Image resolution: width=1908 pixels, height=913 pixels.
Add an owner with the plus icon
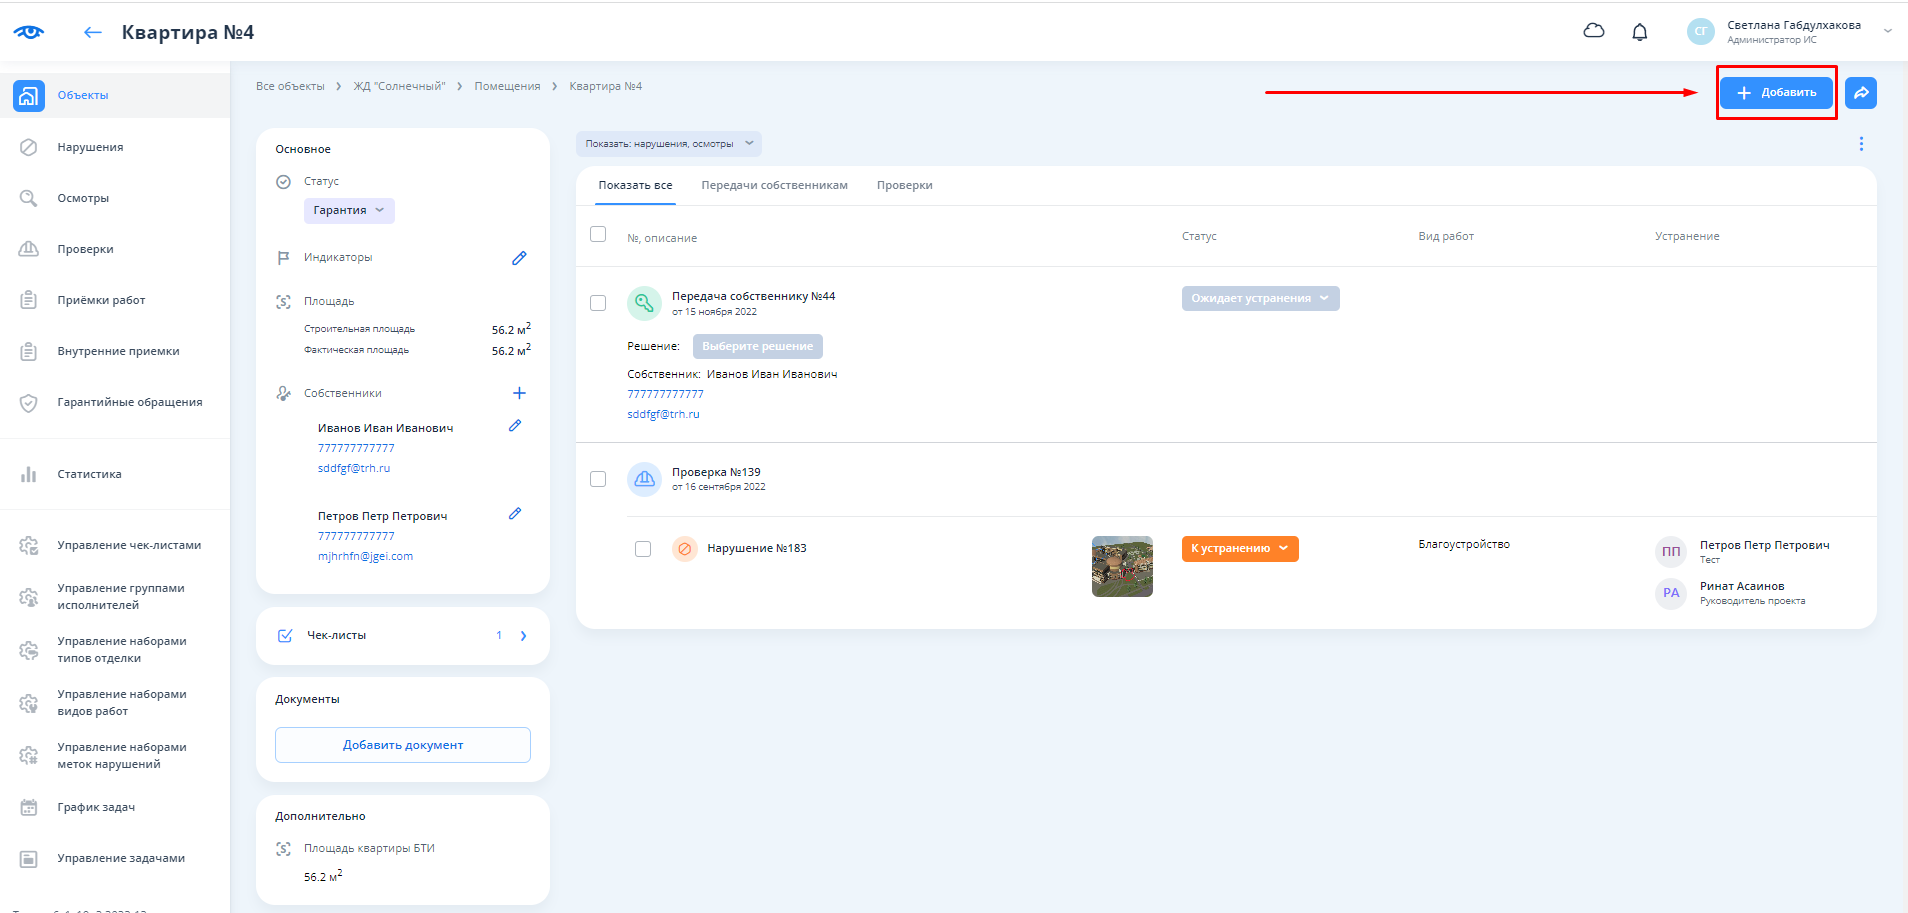(x=519, y=393)
